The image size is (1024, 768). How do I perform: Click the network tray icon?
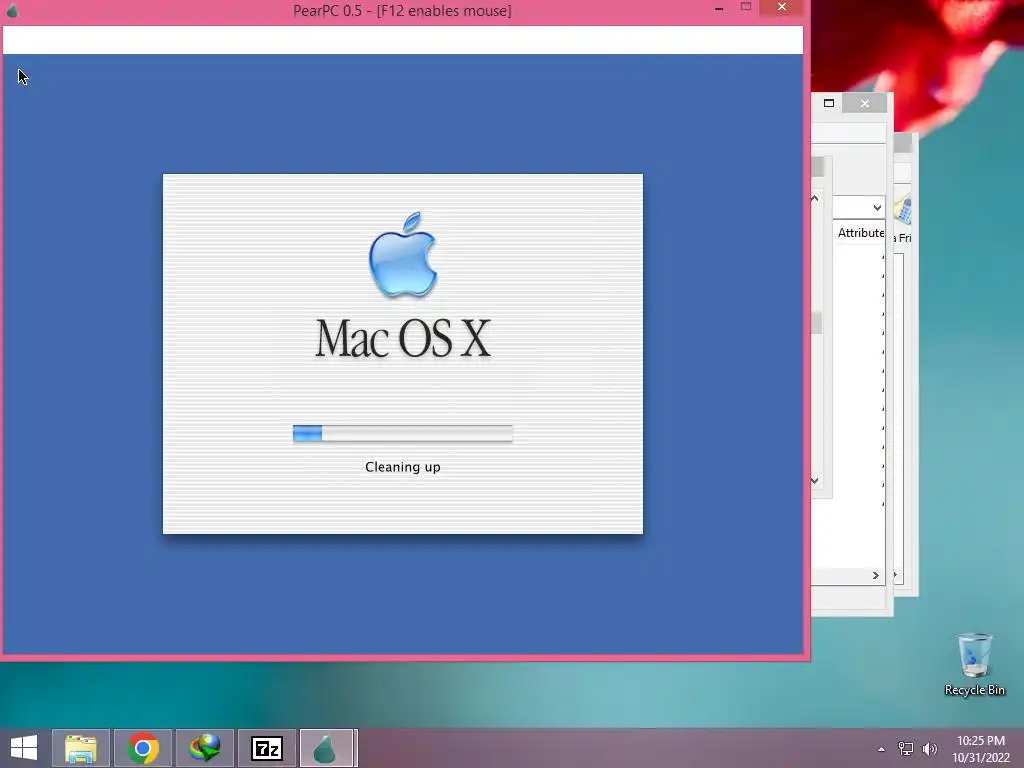(x=906, y=749)
